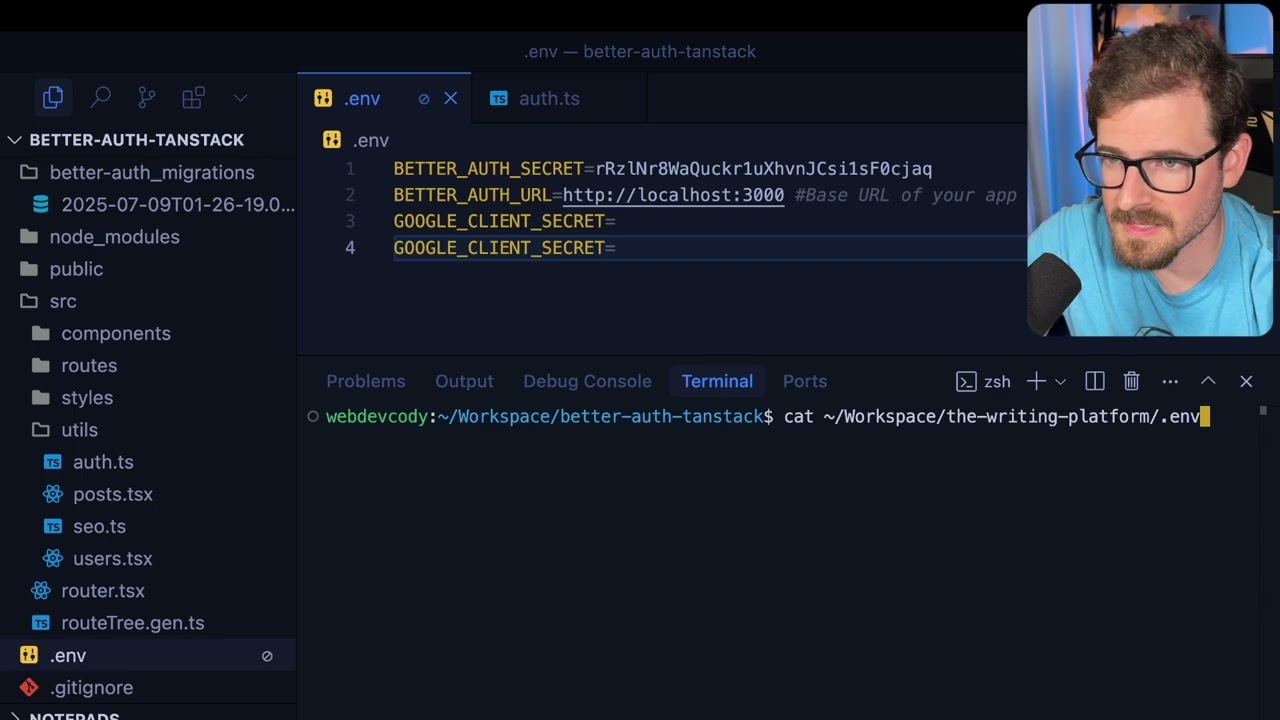This screenshot has height=720, width=1280.
Task: Select the .env file in the explorer
Action: pos(147,655)
